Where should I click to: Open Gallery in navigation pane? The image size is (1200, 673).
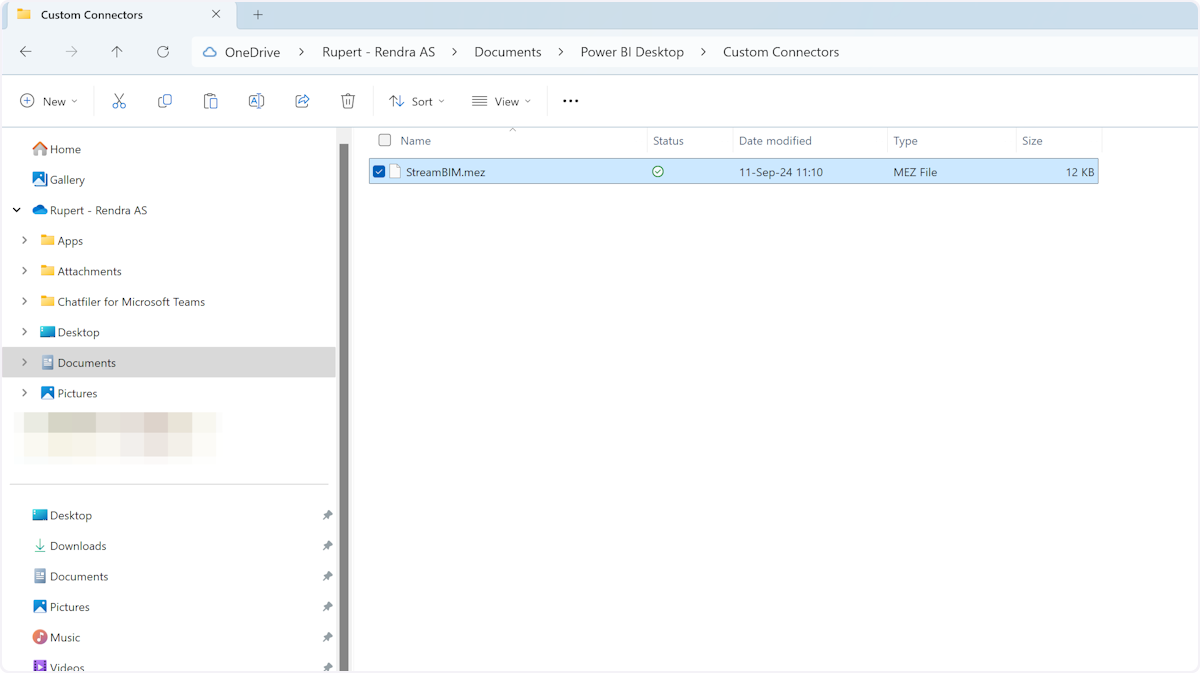click(59, 180)
